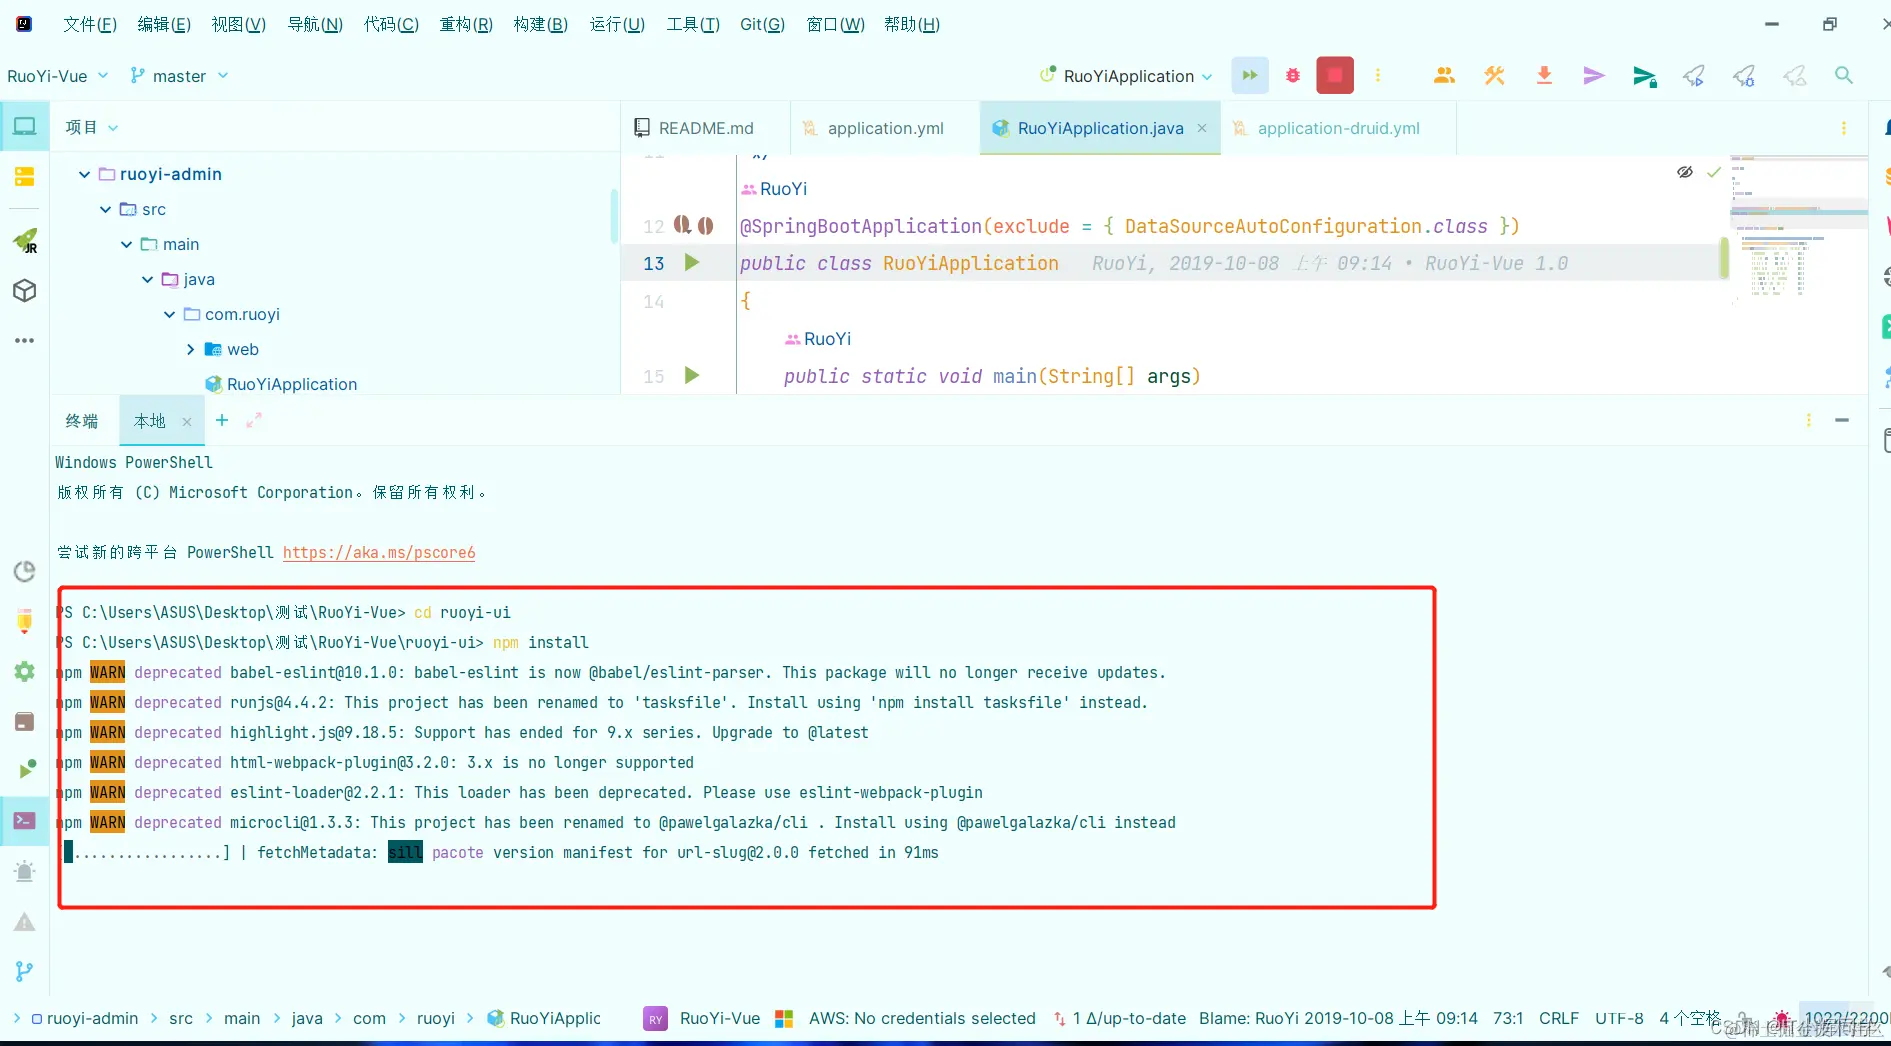1891x1046 pixels.
Task: Switch to the application-druid.yml tab
Action: tap(1338, 128)
